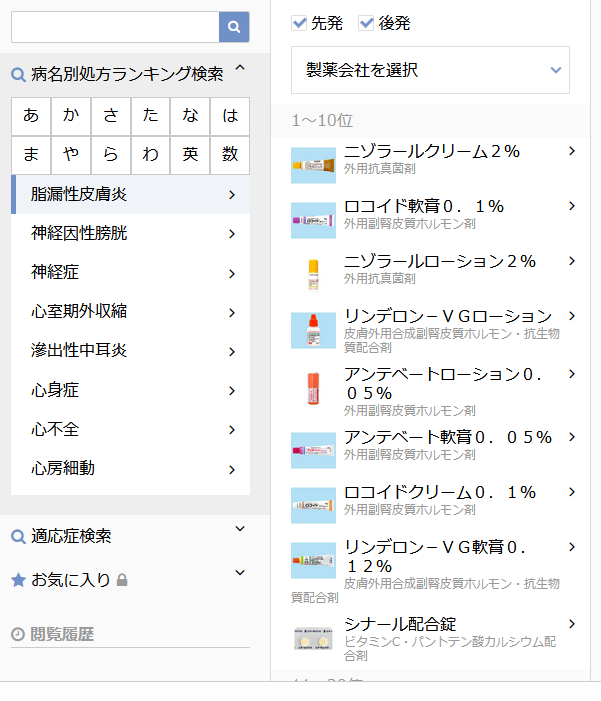Select the あ kana filter

coord(31,116)
